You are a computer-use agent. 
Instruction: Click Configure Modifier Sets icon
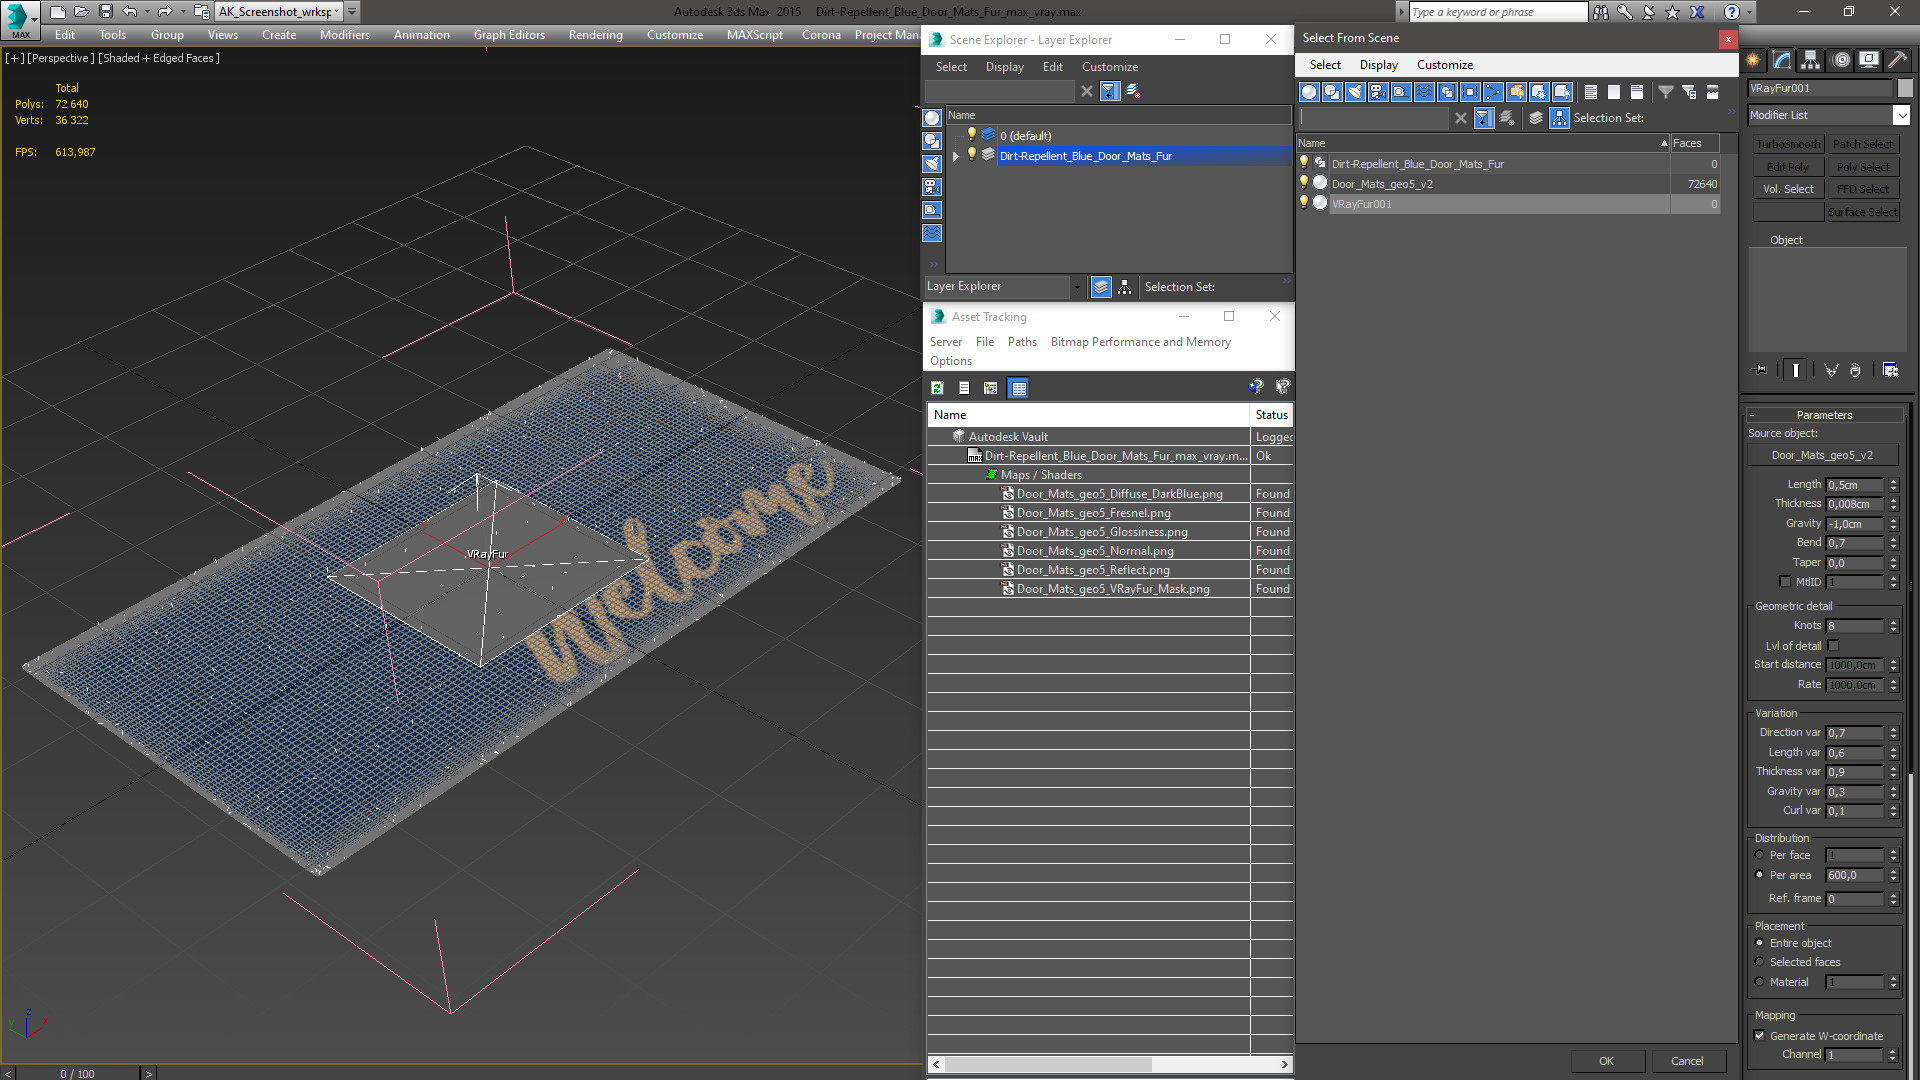(x=1891, y=370)
